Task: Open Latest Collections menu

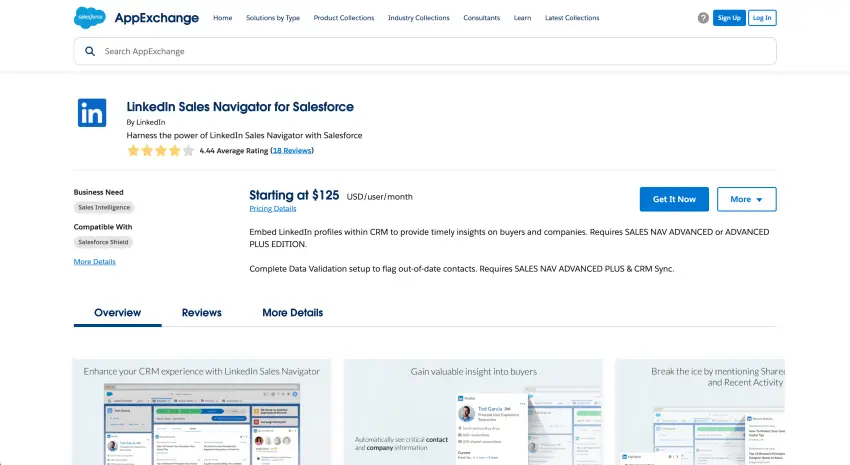Action: click(572, 18)
